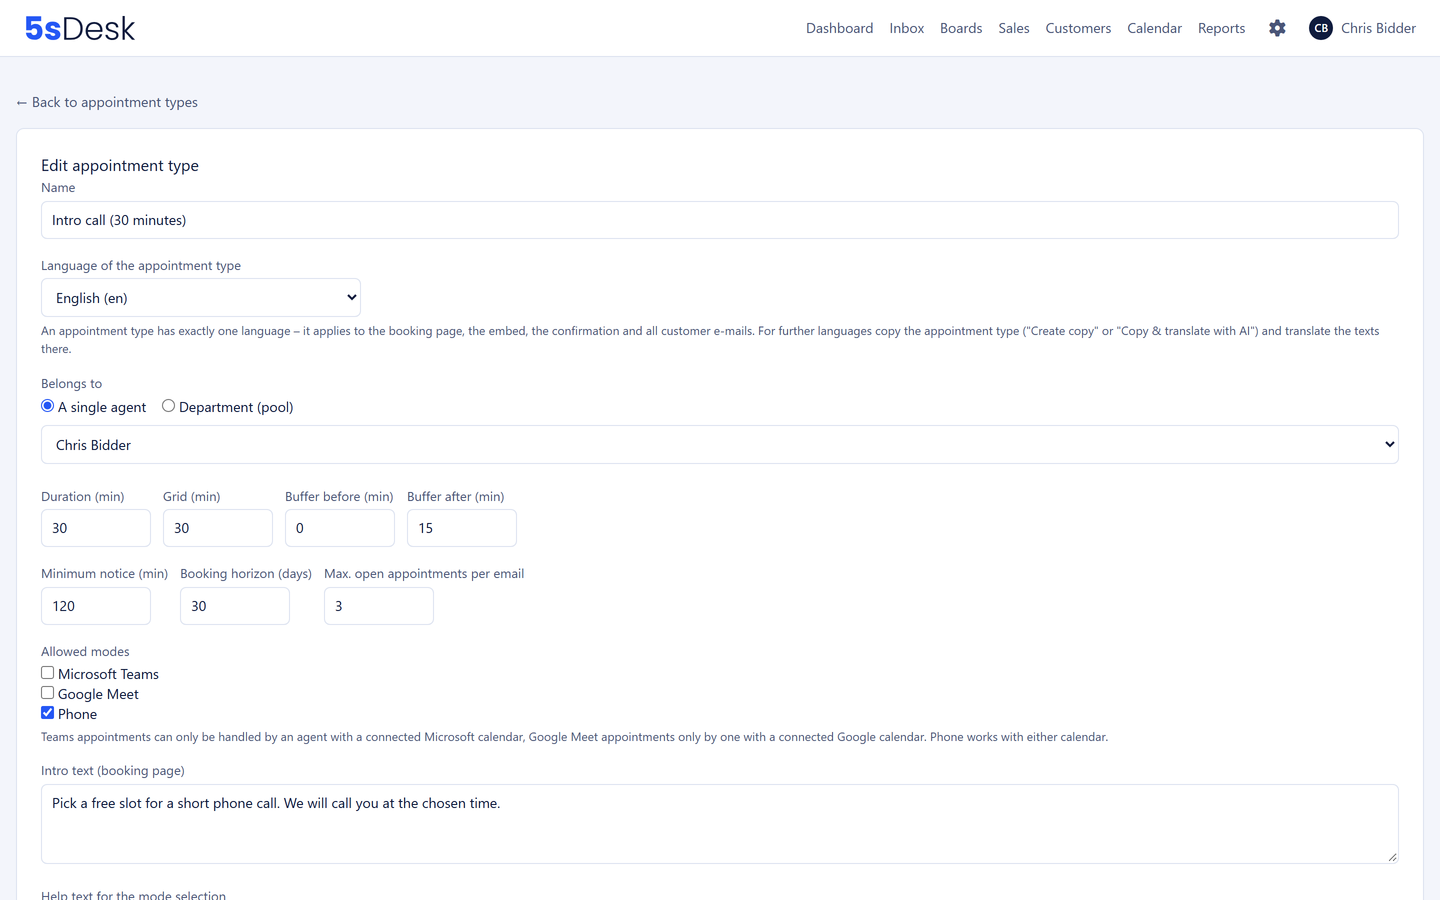The height and width of the screenshot is (900, 1440).
Task: Open the Reports navigation item
Action: [1222, 28]
